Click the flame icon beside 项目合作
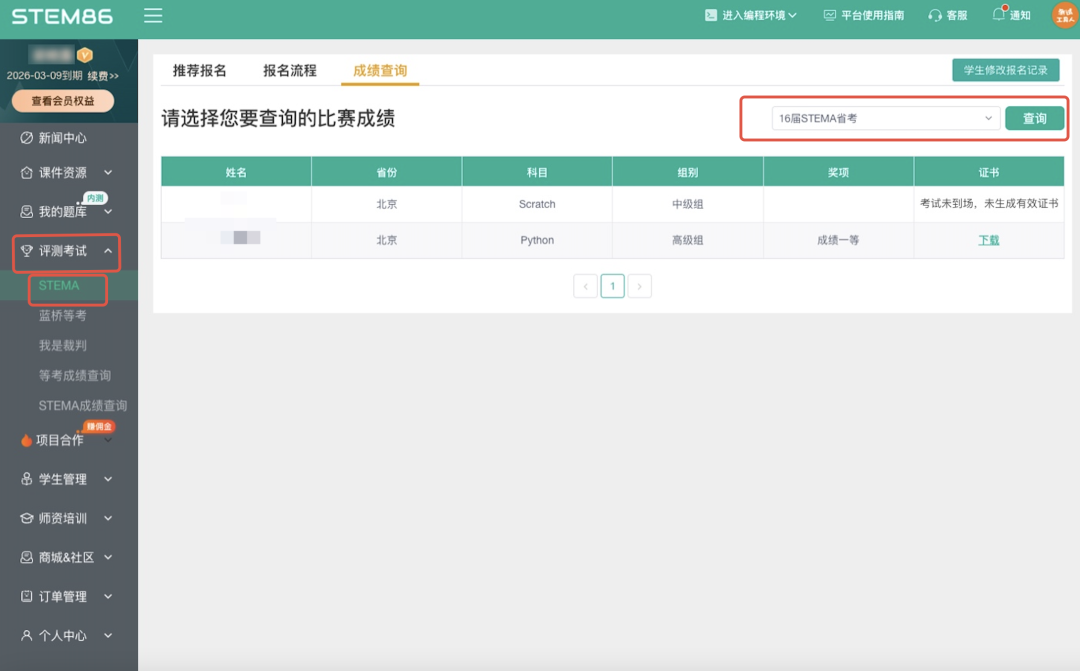Image resolution: width=1080 pixels, height=671 pixels. 26,440
